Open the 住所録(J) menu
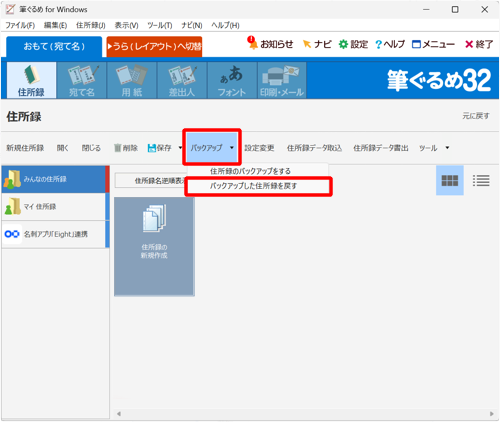Image resolution: width=500 pixels, height=422 pixels. (91, 25)
